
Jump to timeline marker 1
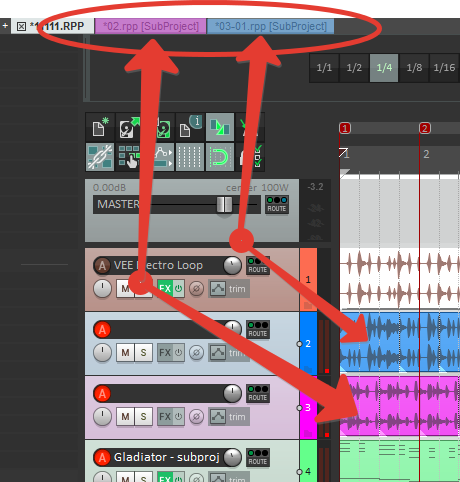coord(345,128)
